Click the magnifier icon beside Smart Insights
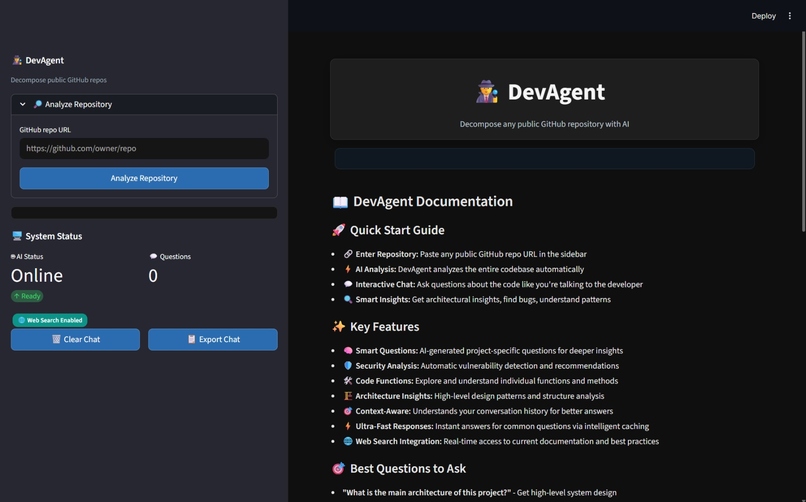Viewport: 806px width, 502px height. (348, 299)
